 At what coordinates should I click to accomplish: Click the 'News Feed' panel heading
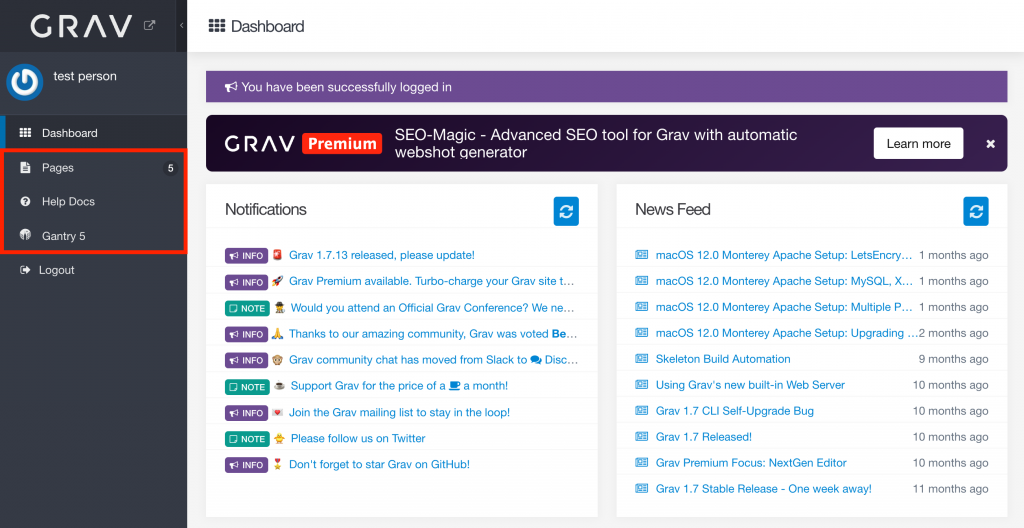[x=673, y=209]
